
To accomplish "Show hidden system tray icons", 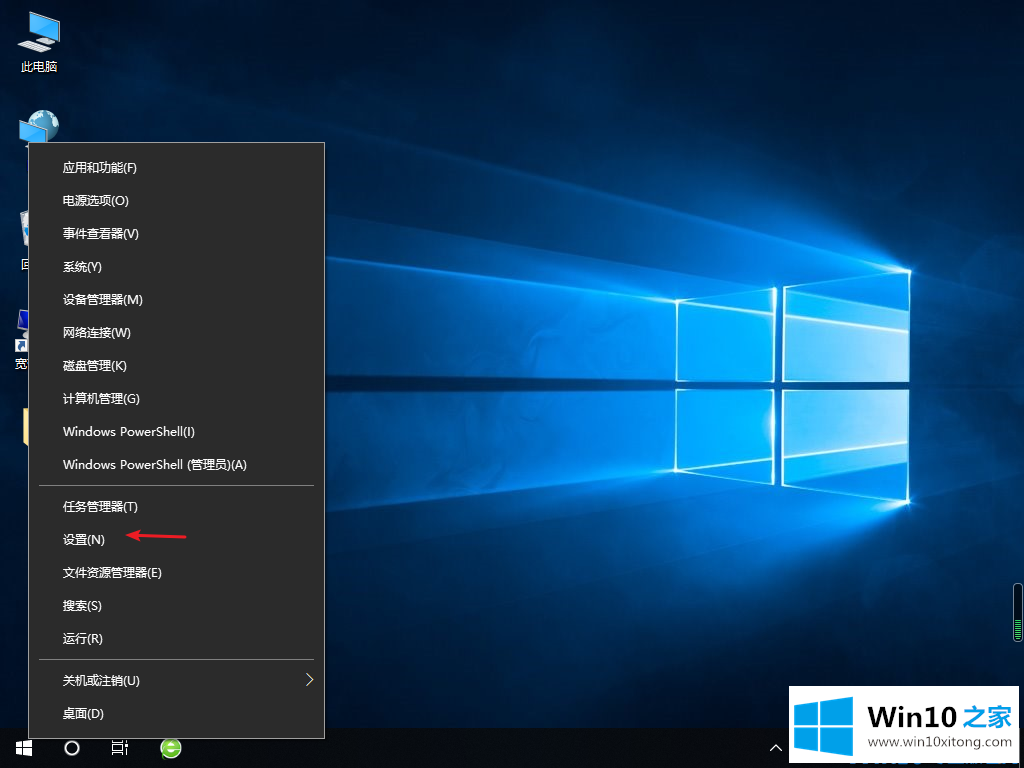I will (775, 748).
